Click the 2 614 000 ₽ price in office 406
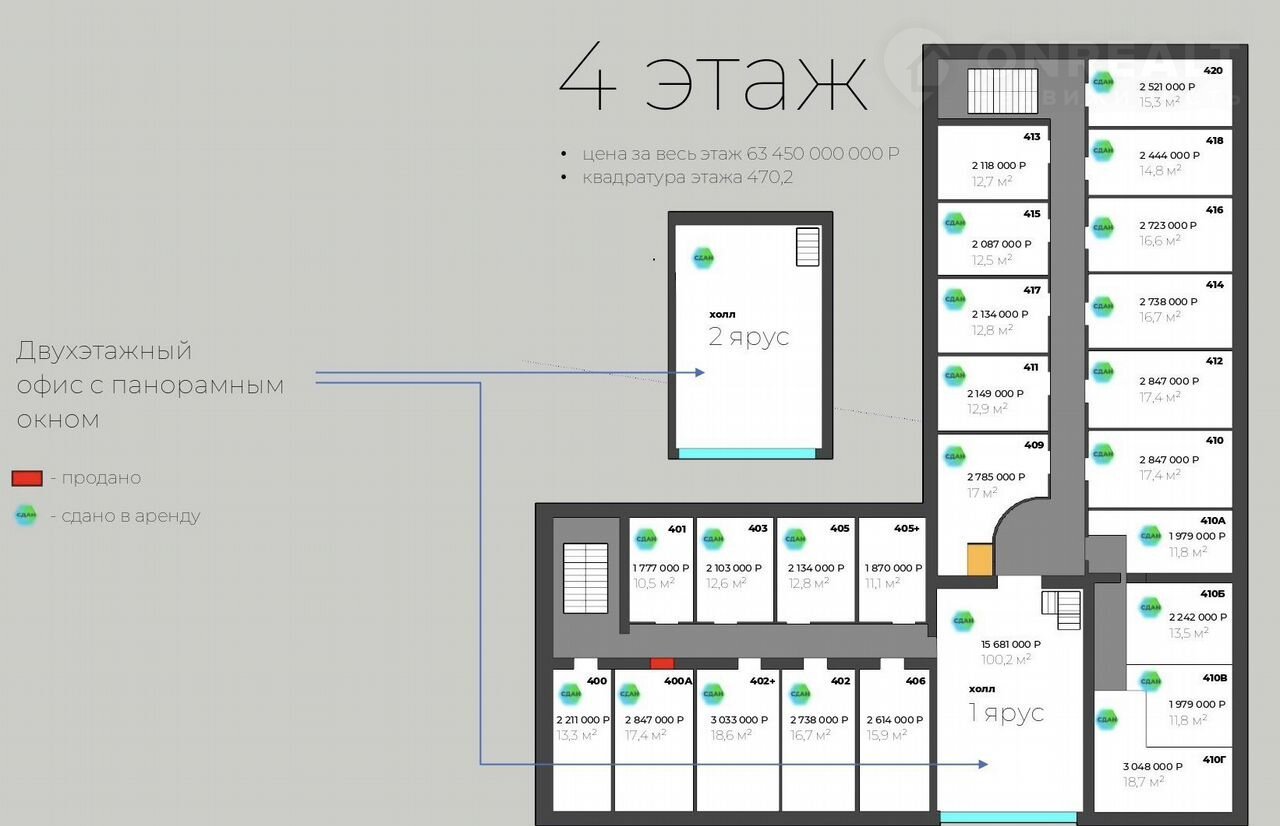 pyautogui.click(x=894, y=720)
